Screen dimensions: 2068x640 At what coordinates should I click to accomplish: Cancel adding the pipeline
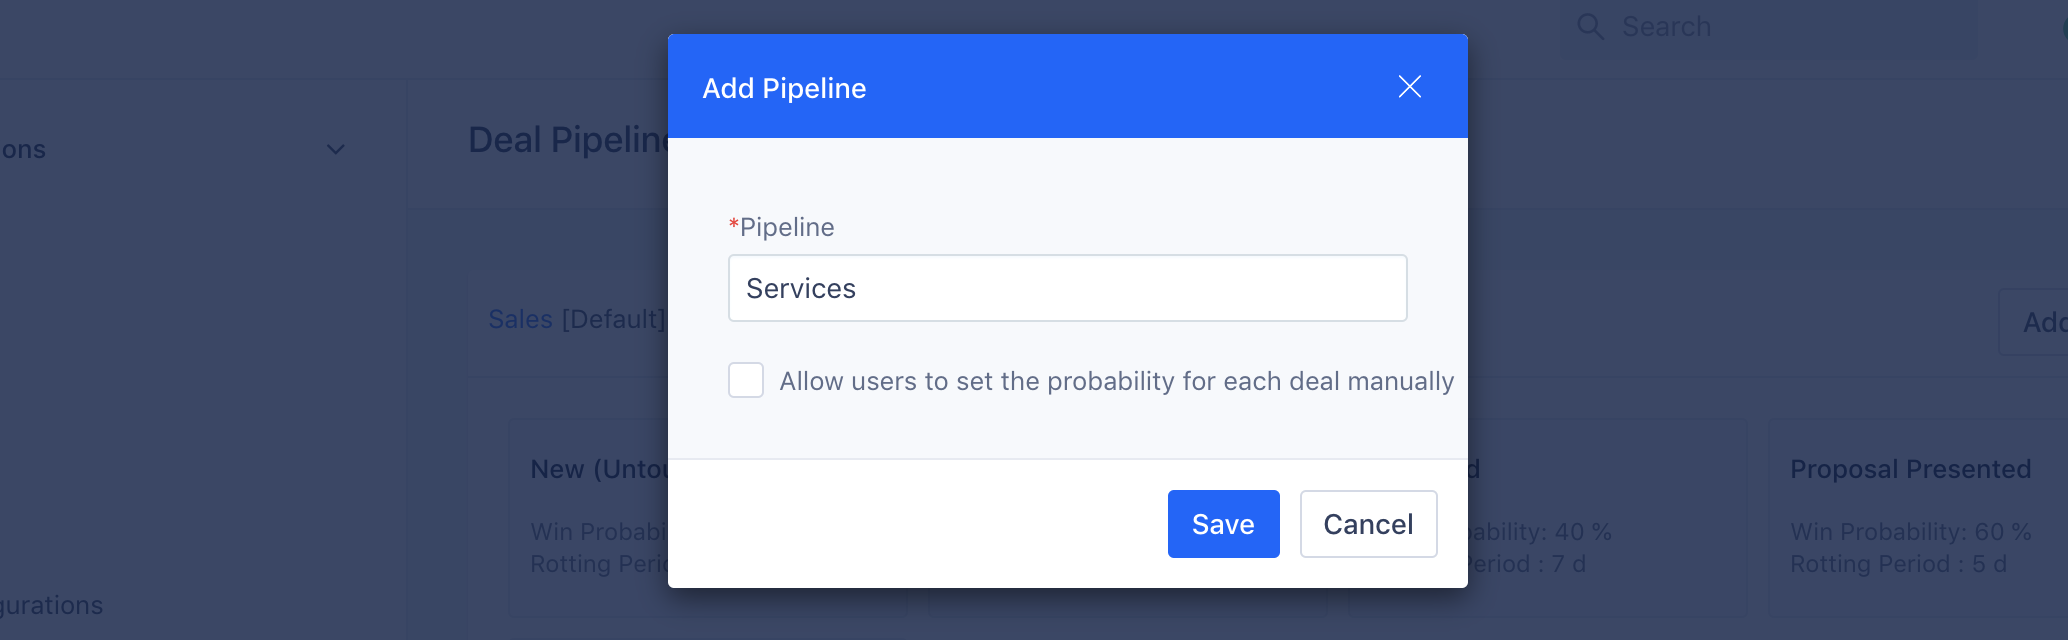pyautogui.click(x=1368, y=524)
